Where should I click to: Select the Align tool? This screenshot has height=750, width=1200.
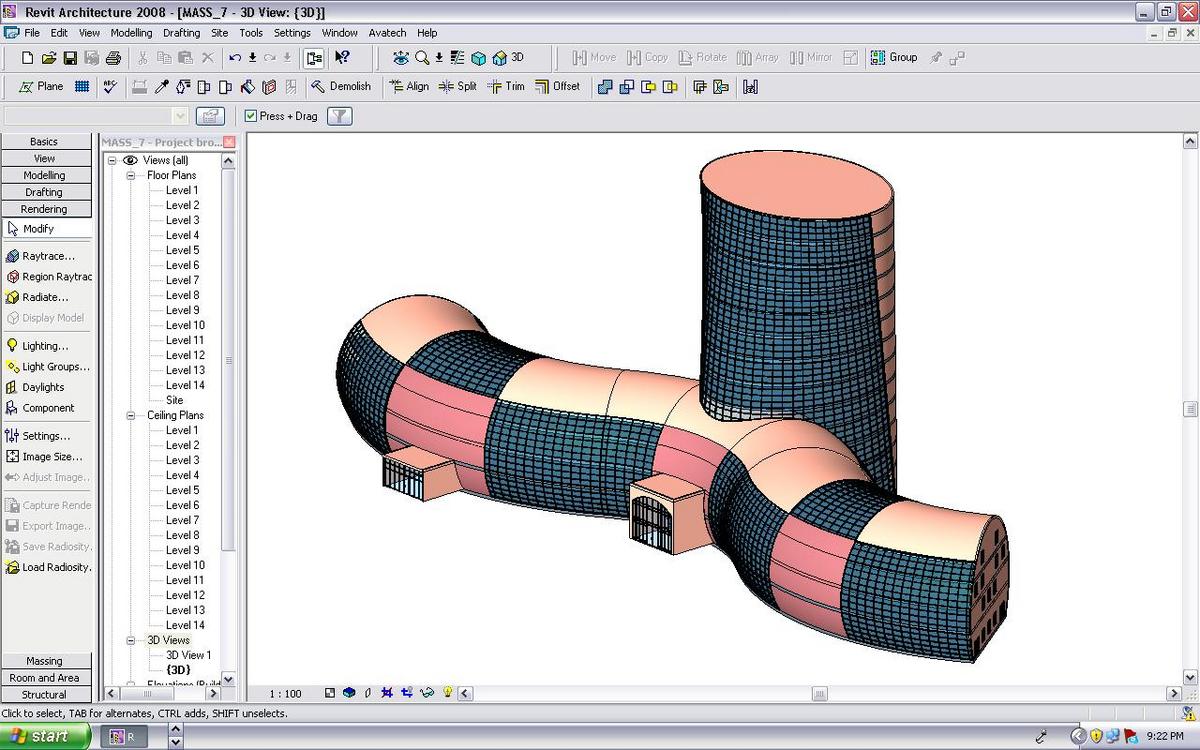(408, 87)
